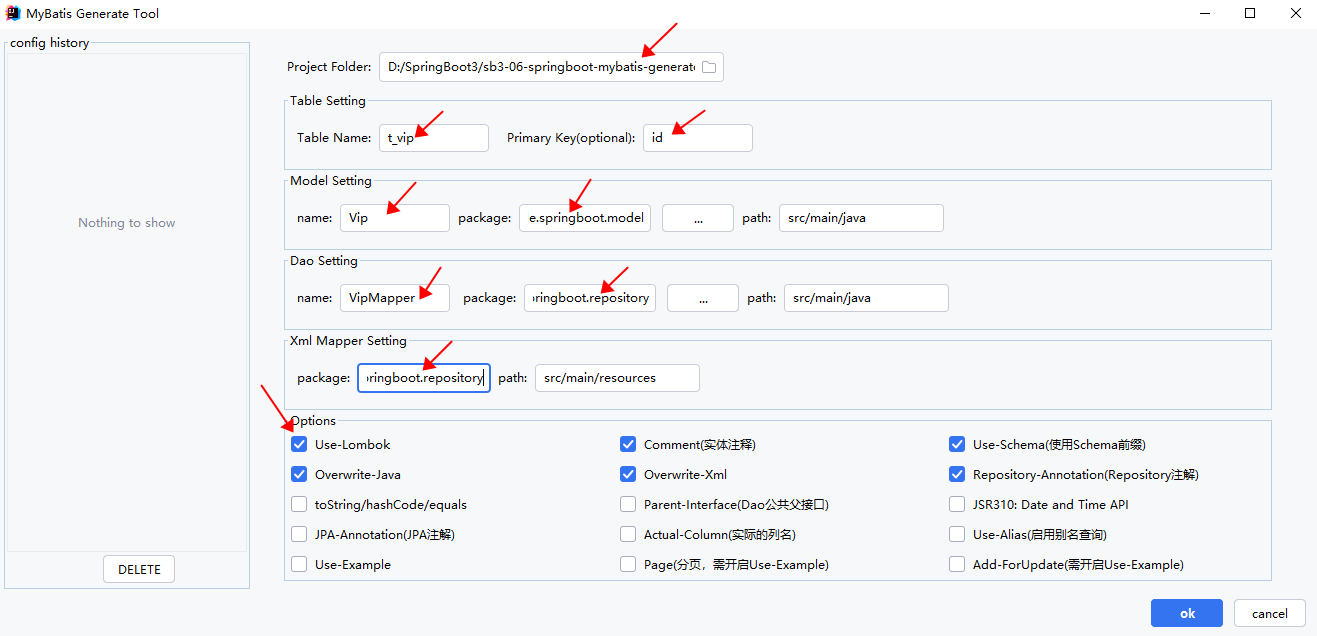
Task: Check the Use-Alias option
Action: click(x=957, y=534)
